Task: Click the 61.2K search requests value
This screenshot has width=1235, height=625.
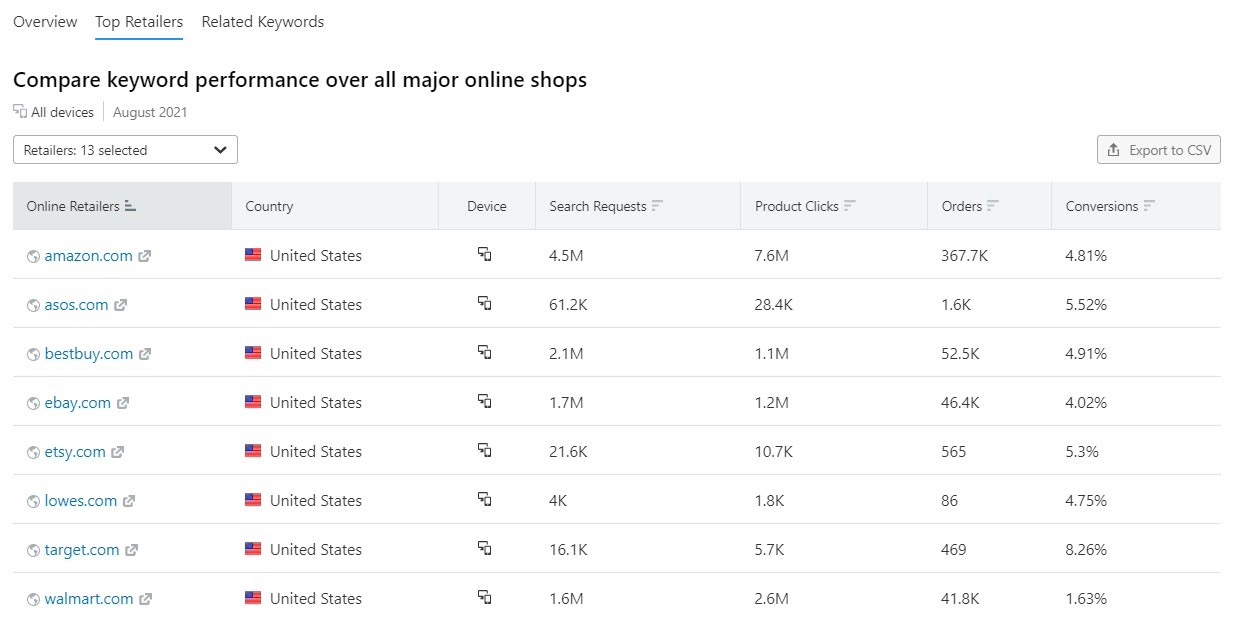Action: [x=569, y=305]
